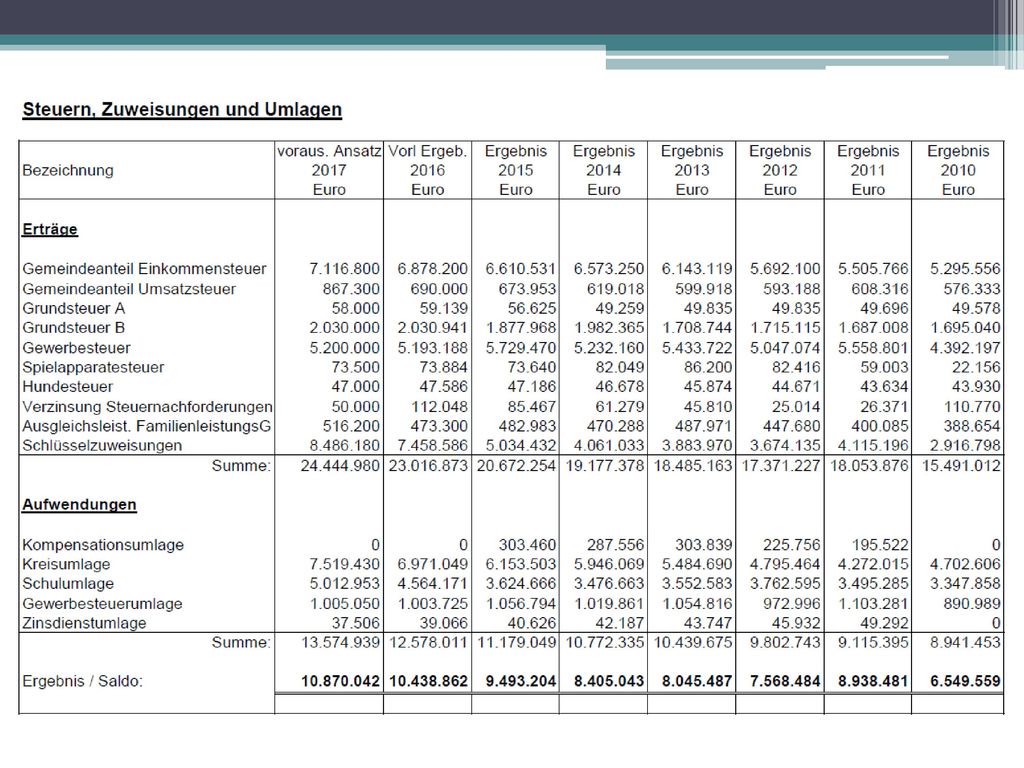The width and height of the screenshot is (1024, 768).
Task: Click the row label "Gewerbesteuerumlage"
Action: [x=103, y=603]
